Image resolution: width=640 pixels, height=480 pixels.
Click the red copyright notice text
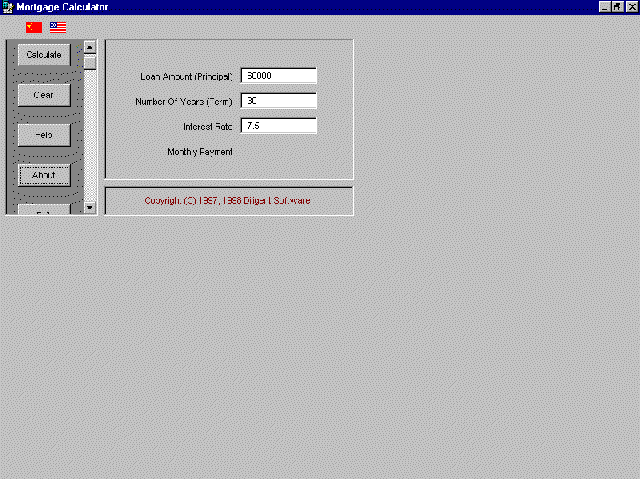click(228, 201)
